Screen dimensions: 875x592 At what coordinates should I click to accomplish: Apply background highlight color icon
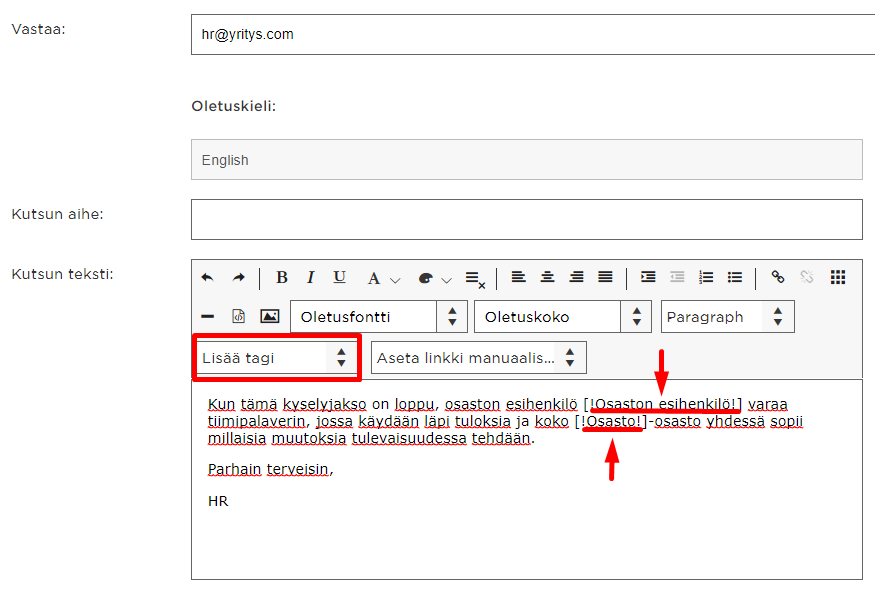[x=425, y=278]
